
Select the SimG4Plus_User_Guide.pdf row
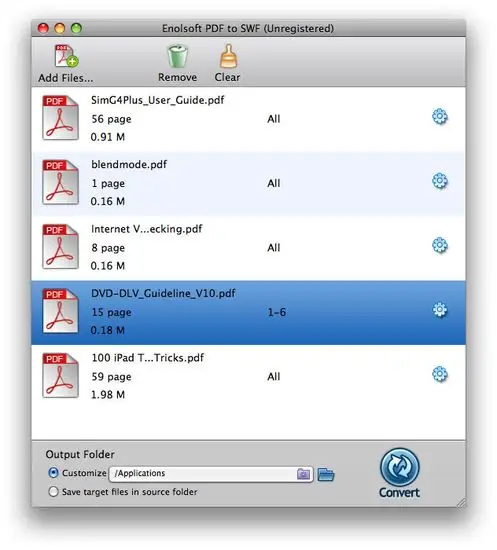[248, 120]
